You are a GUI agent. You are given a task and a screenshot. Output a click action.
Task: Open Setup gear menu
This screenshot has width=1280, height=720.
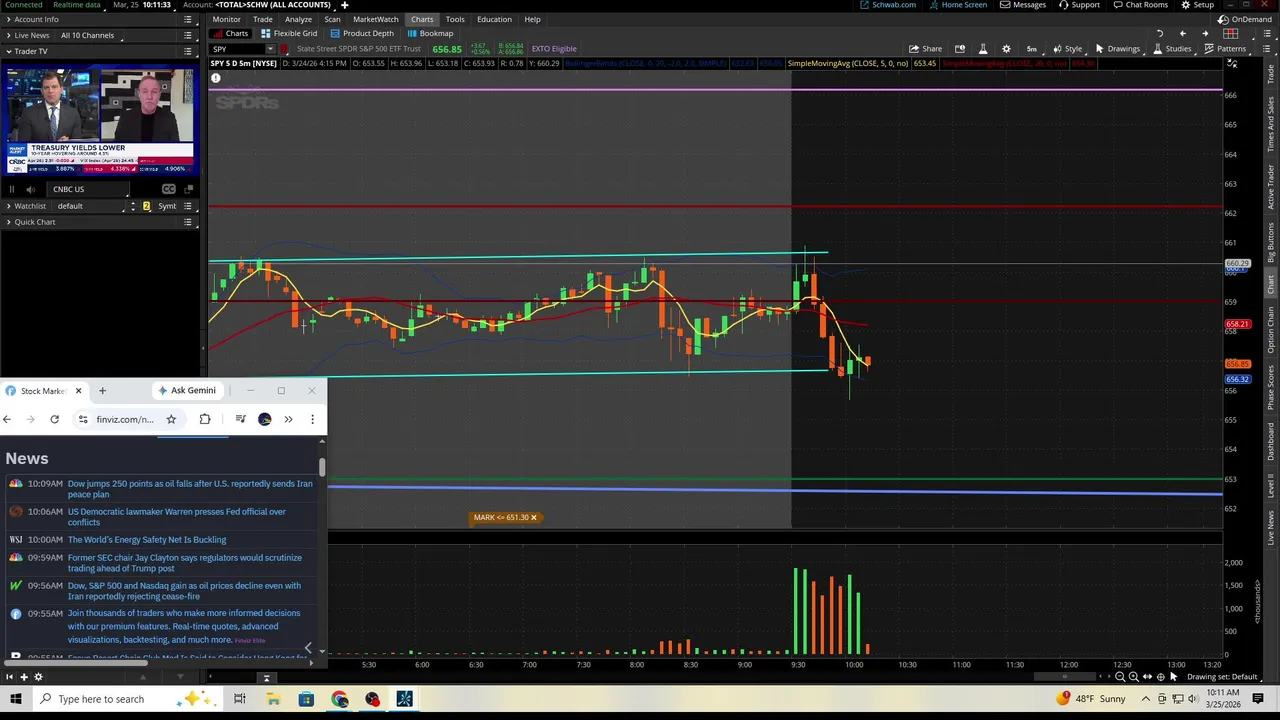click(1197, 5)
